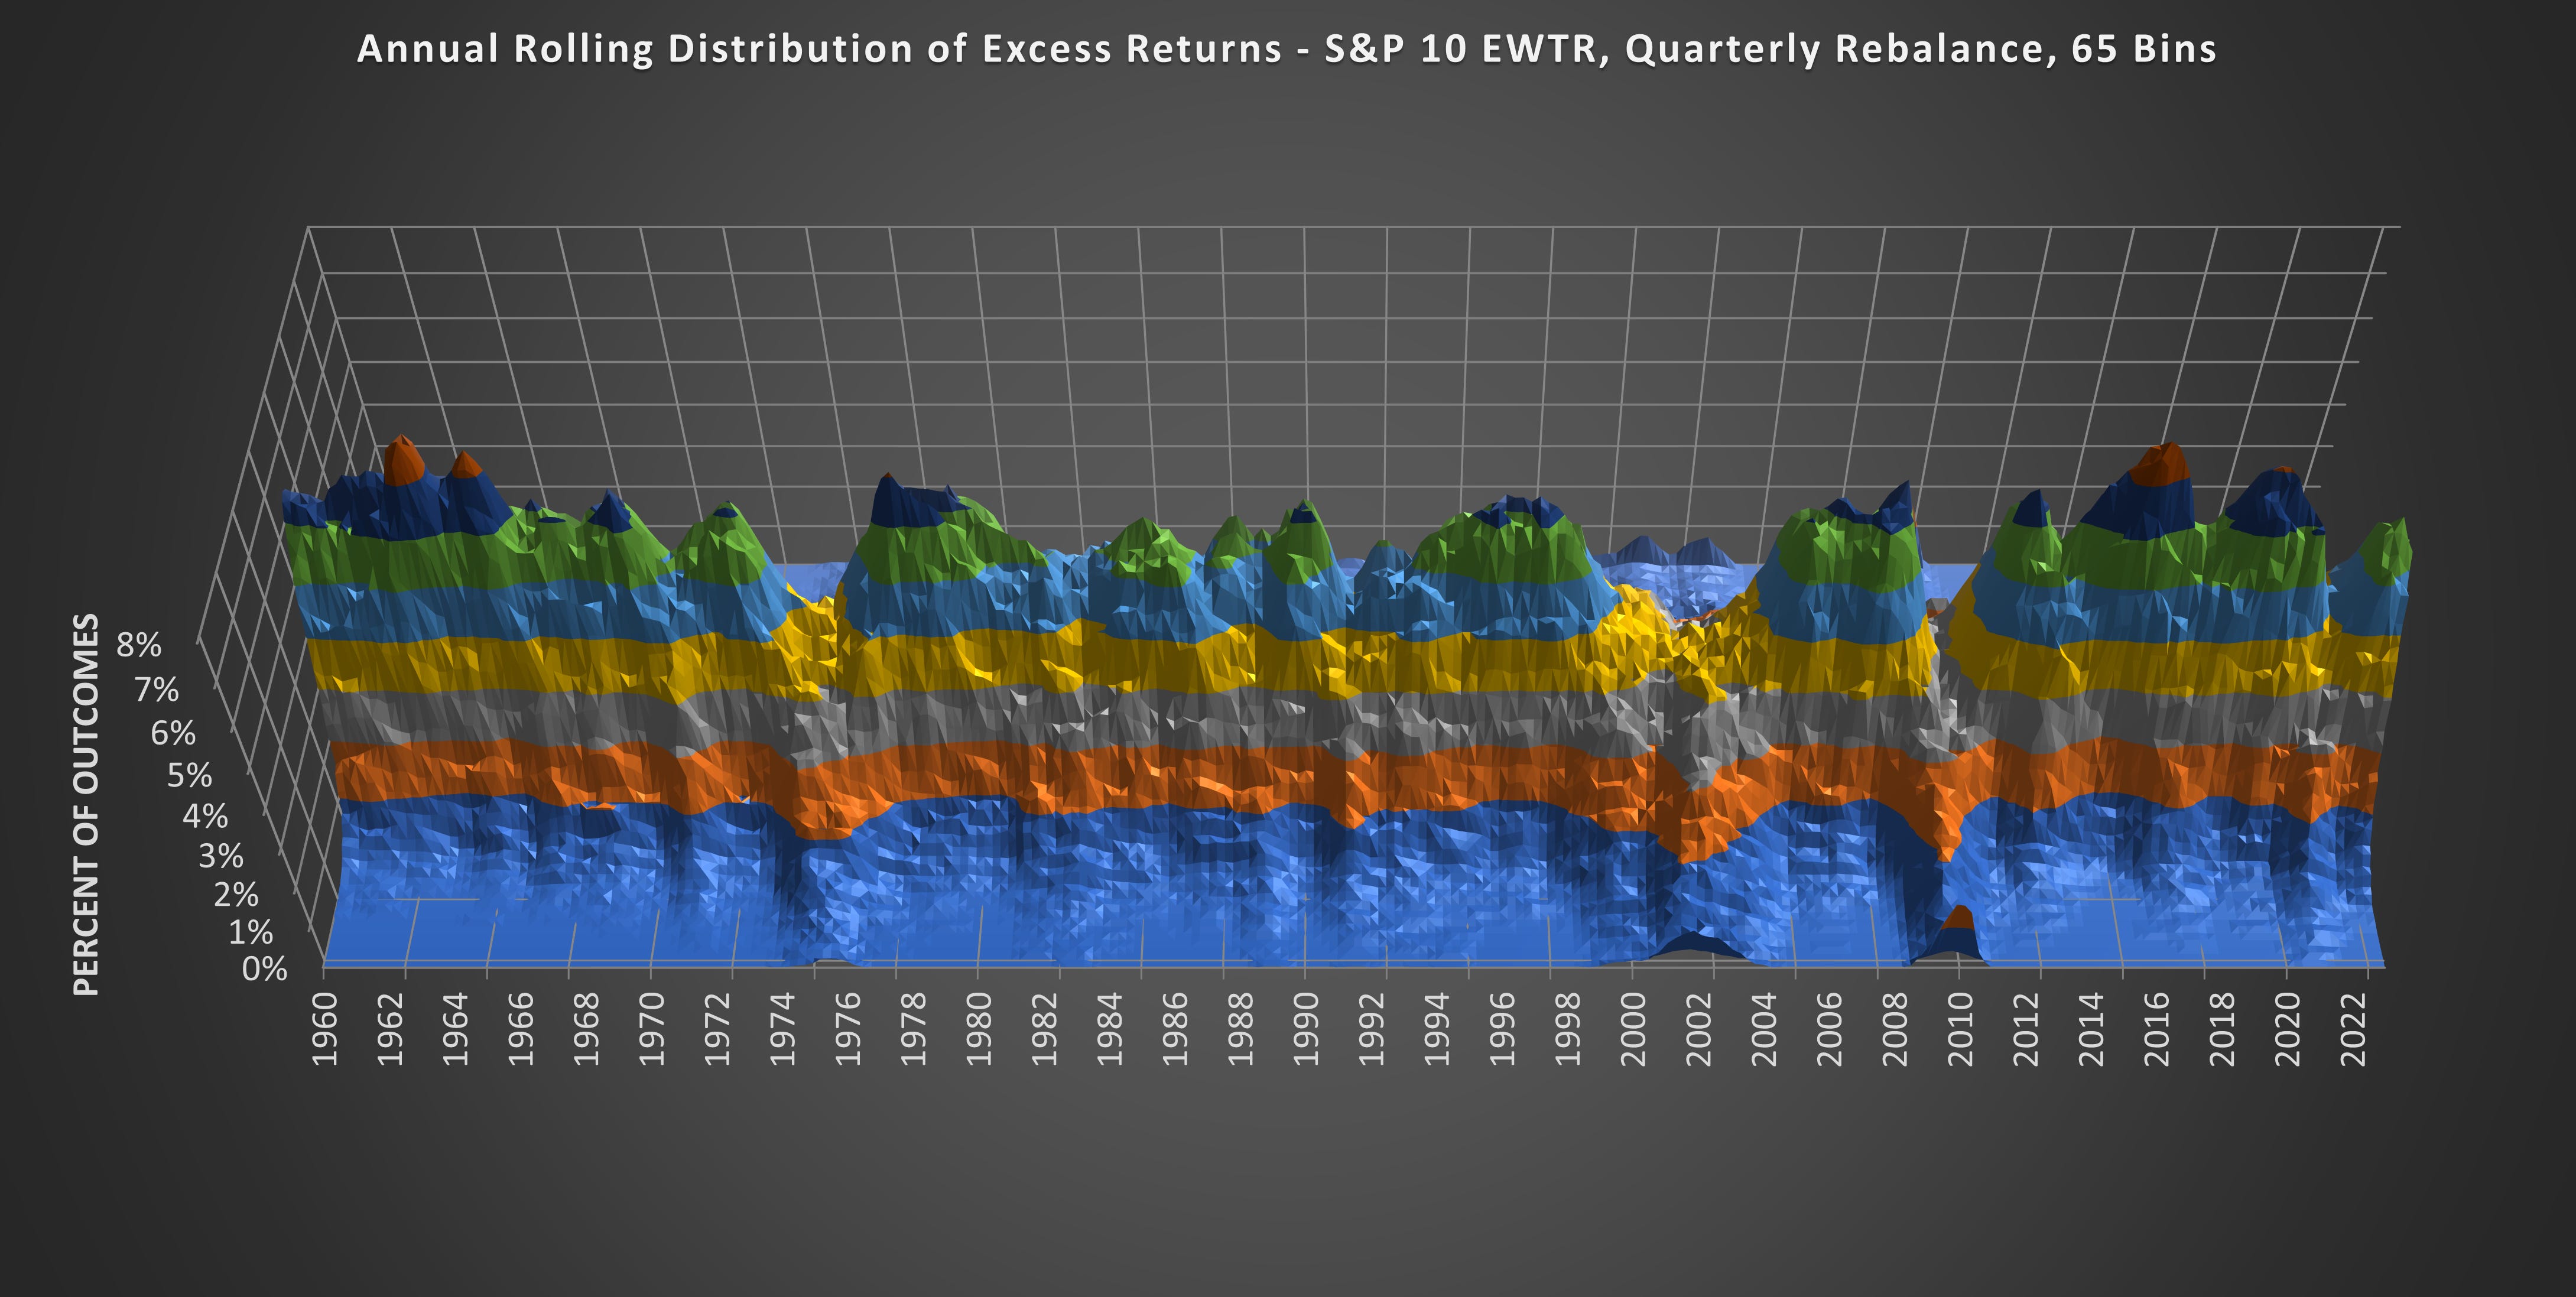Image resolution: width=2576 pixels, height=1297 pixels.
Task: Click the 2000 x-axis label
Action: point(1633,1029)
